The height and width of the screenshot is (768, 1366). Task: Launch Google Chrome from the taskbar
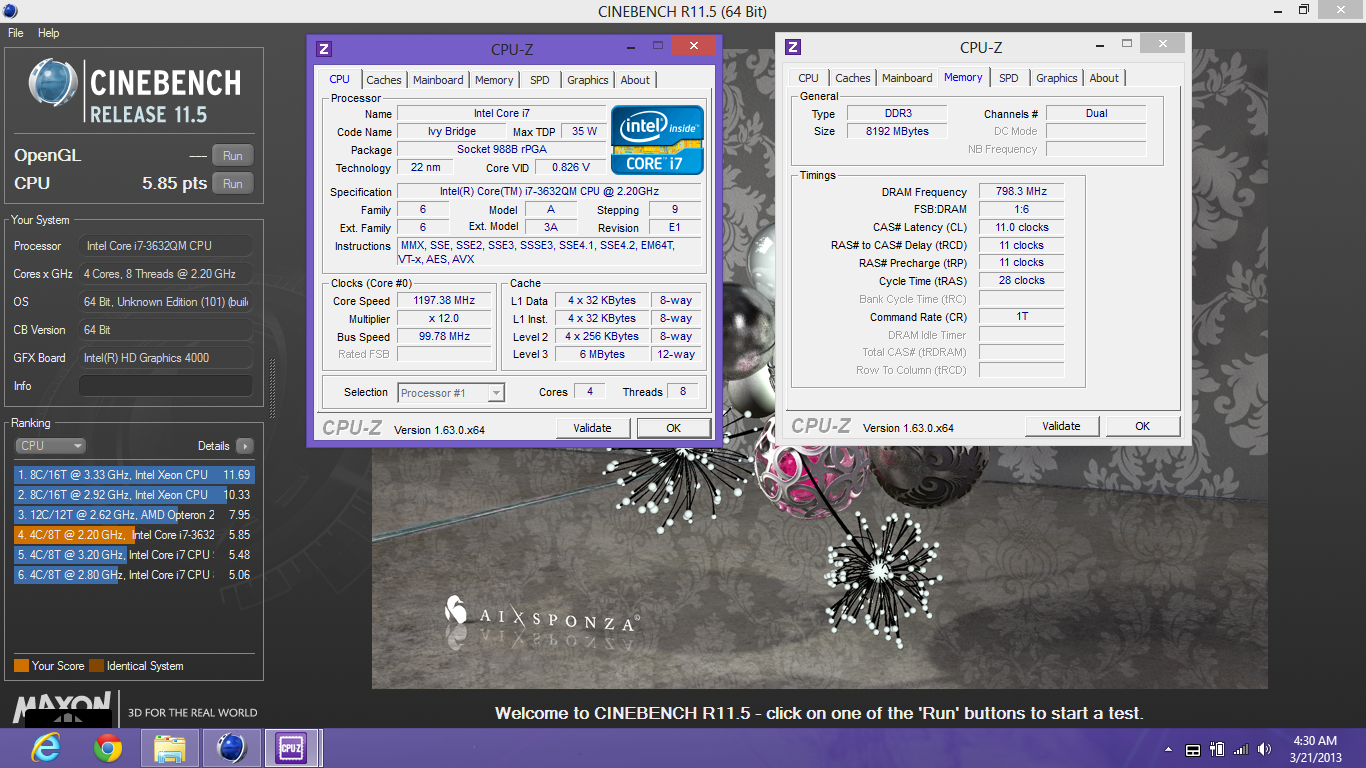pyautogui.click(x=108, y=747)
